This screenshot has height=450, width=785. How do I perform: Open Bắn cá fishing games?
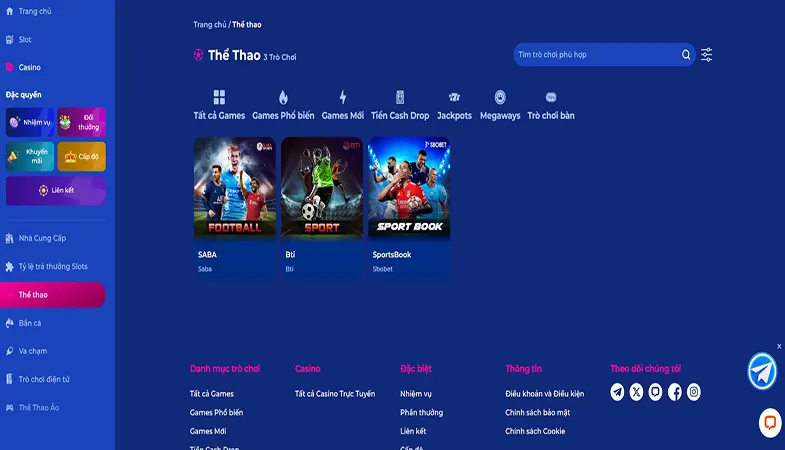pyautogui.click(x=24, y=323)
